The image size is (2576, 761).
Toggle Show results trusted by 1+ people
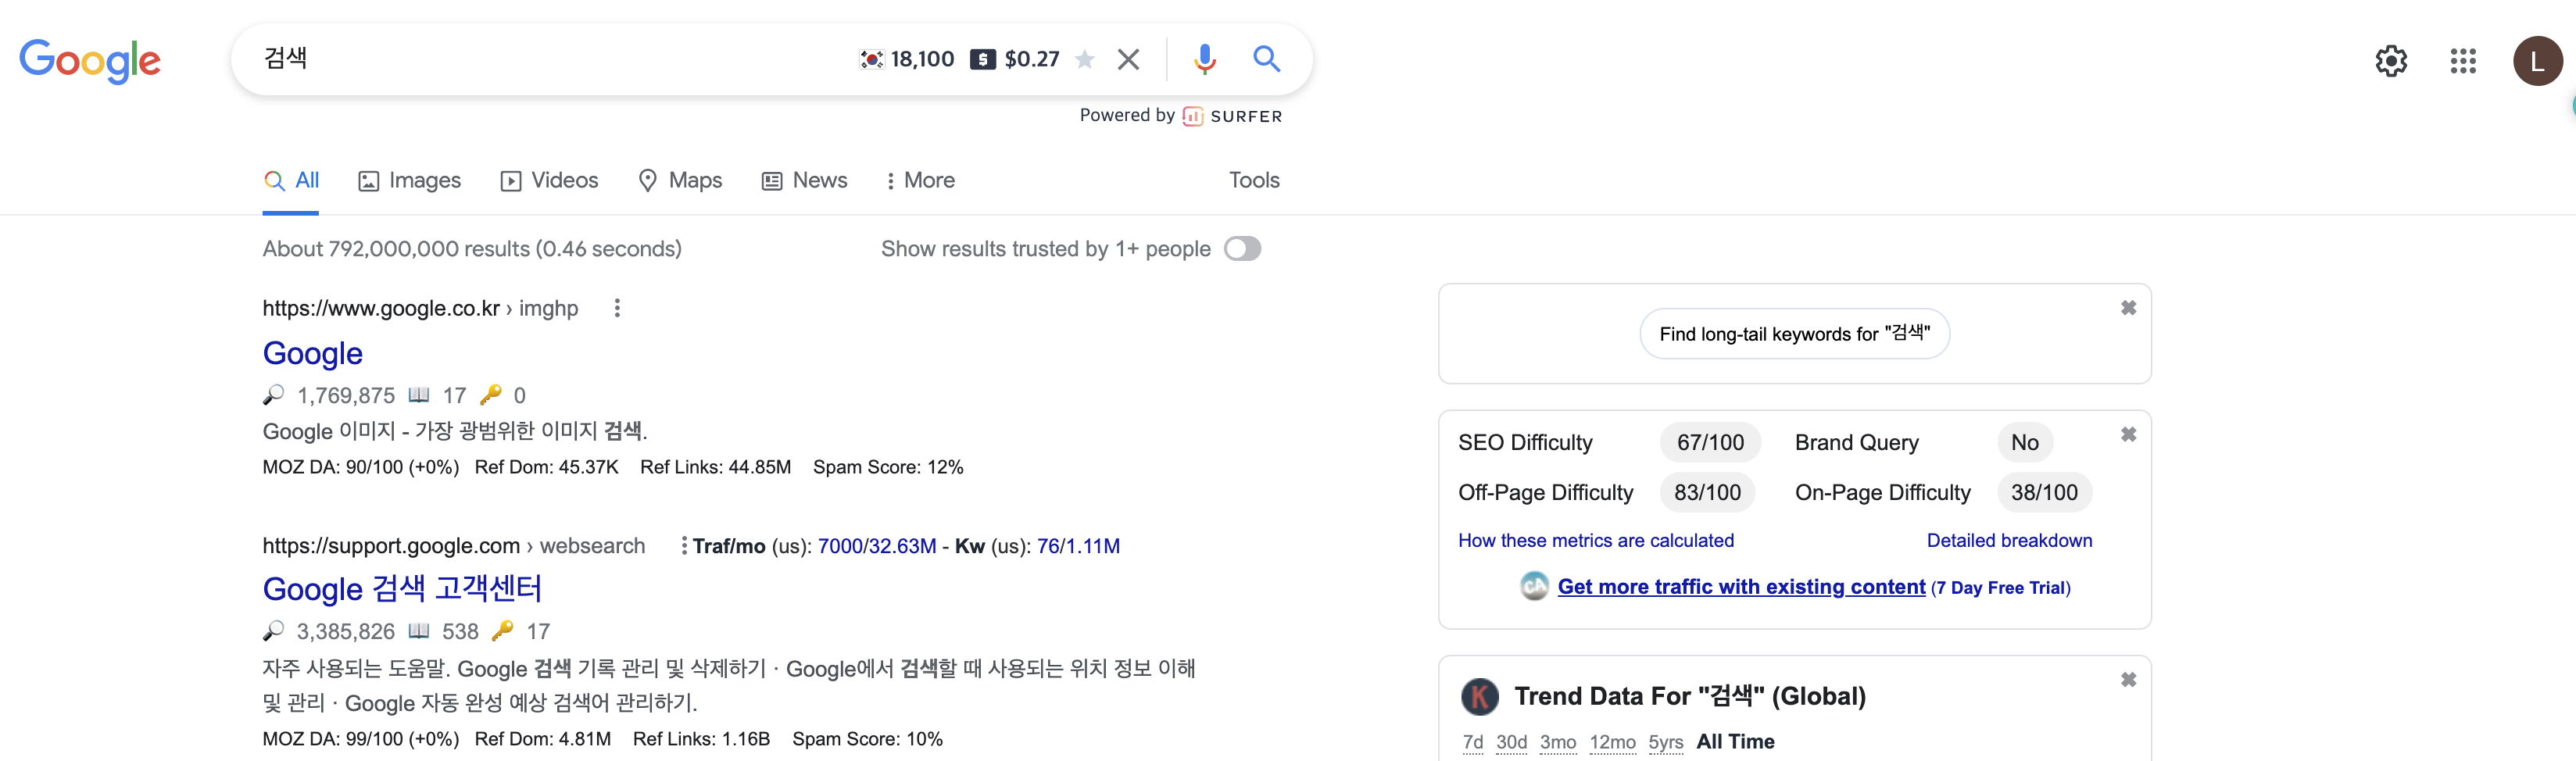pyautogui.click(x=1242, y=248)
